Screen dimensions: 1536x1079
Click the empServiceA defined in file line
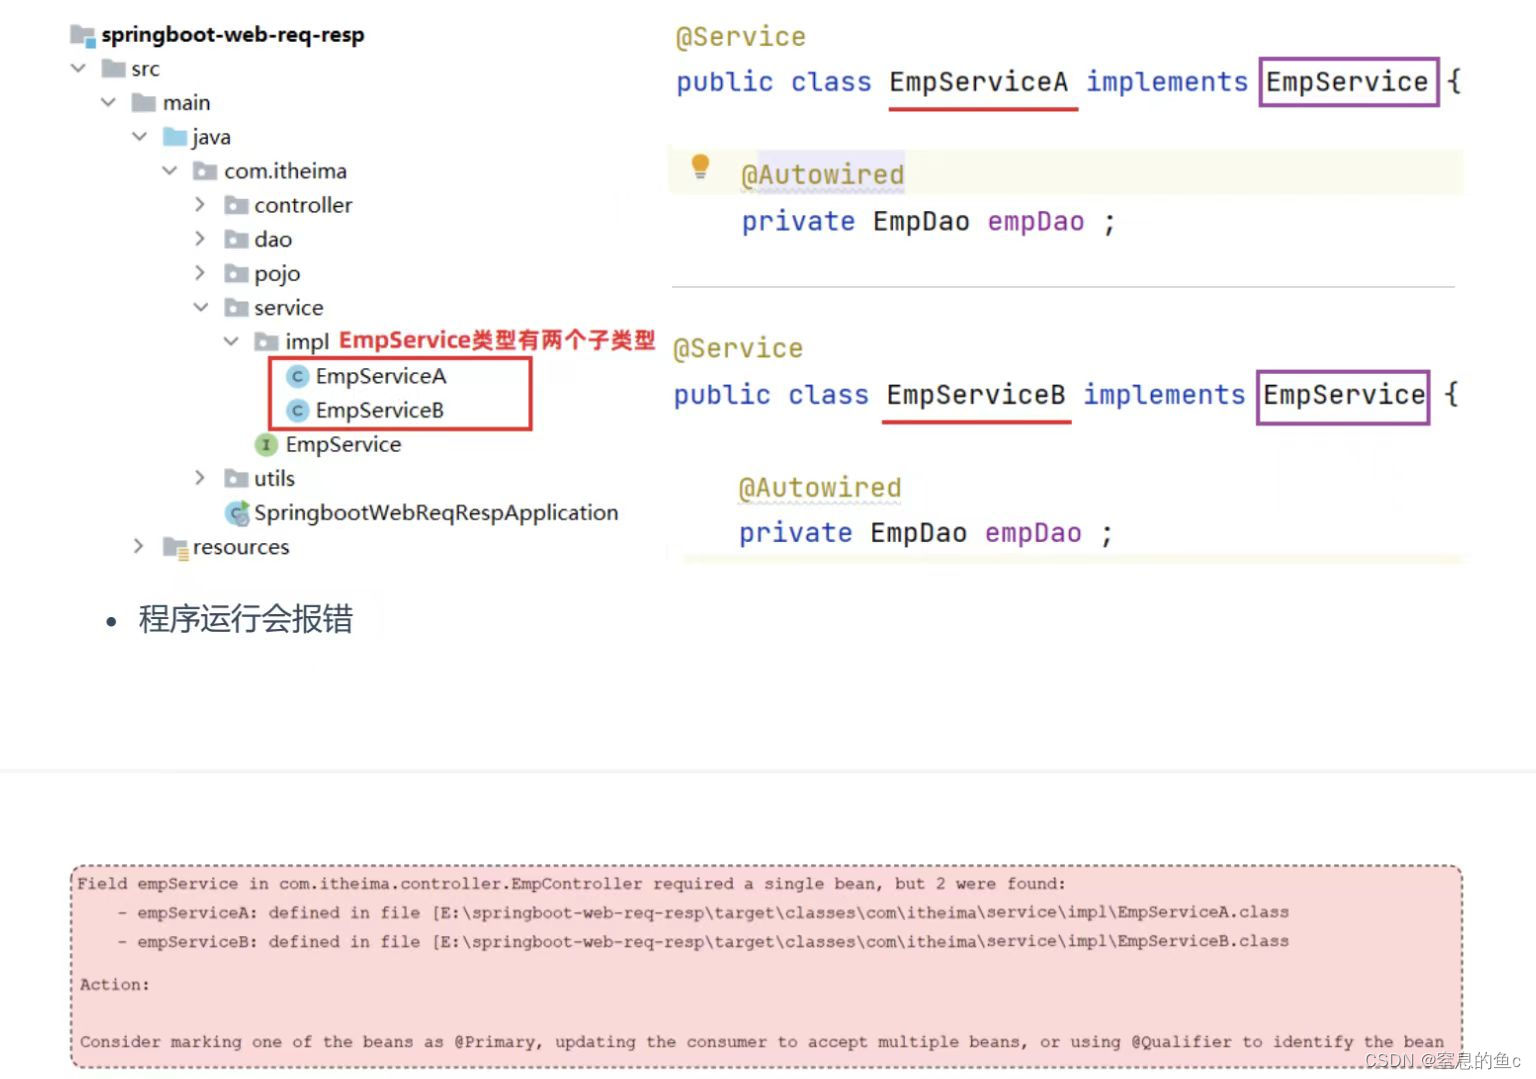703,913
